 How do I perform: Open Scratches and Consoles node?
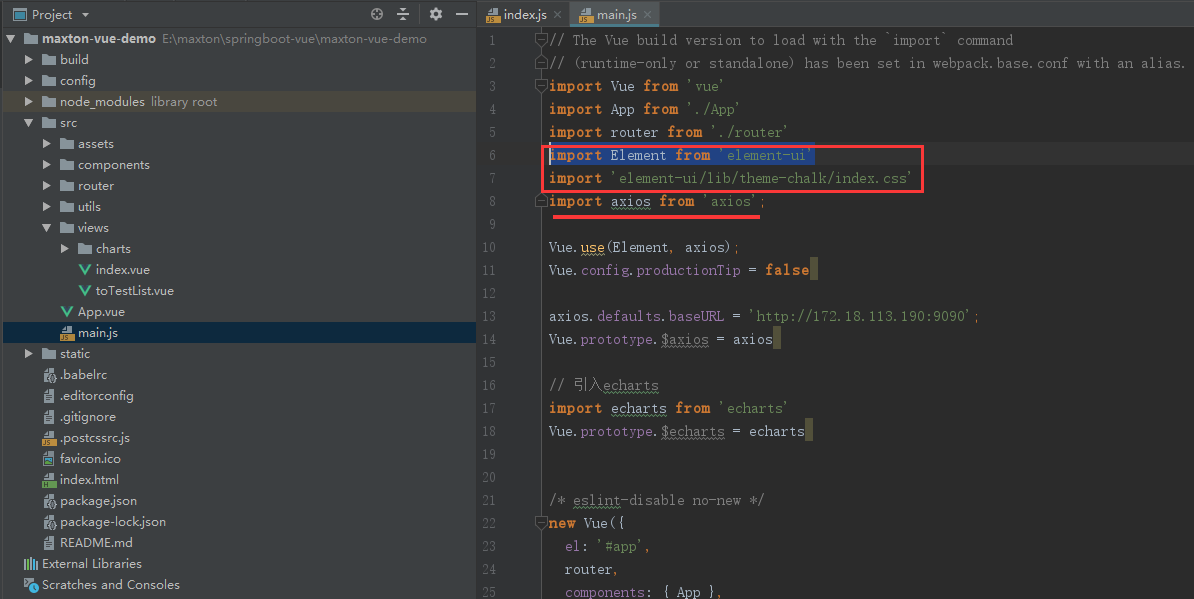pos(110,585)
